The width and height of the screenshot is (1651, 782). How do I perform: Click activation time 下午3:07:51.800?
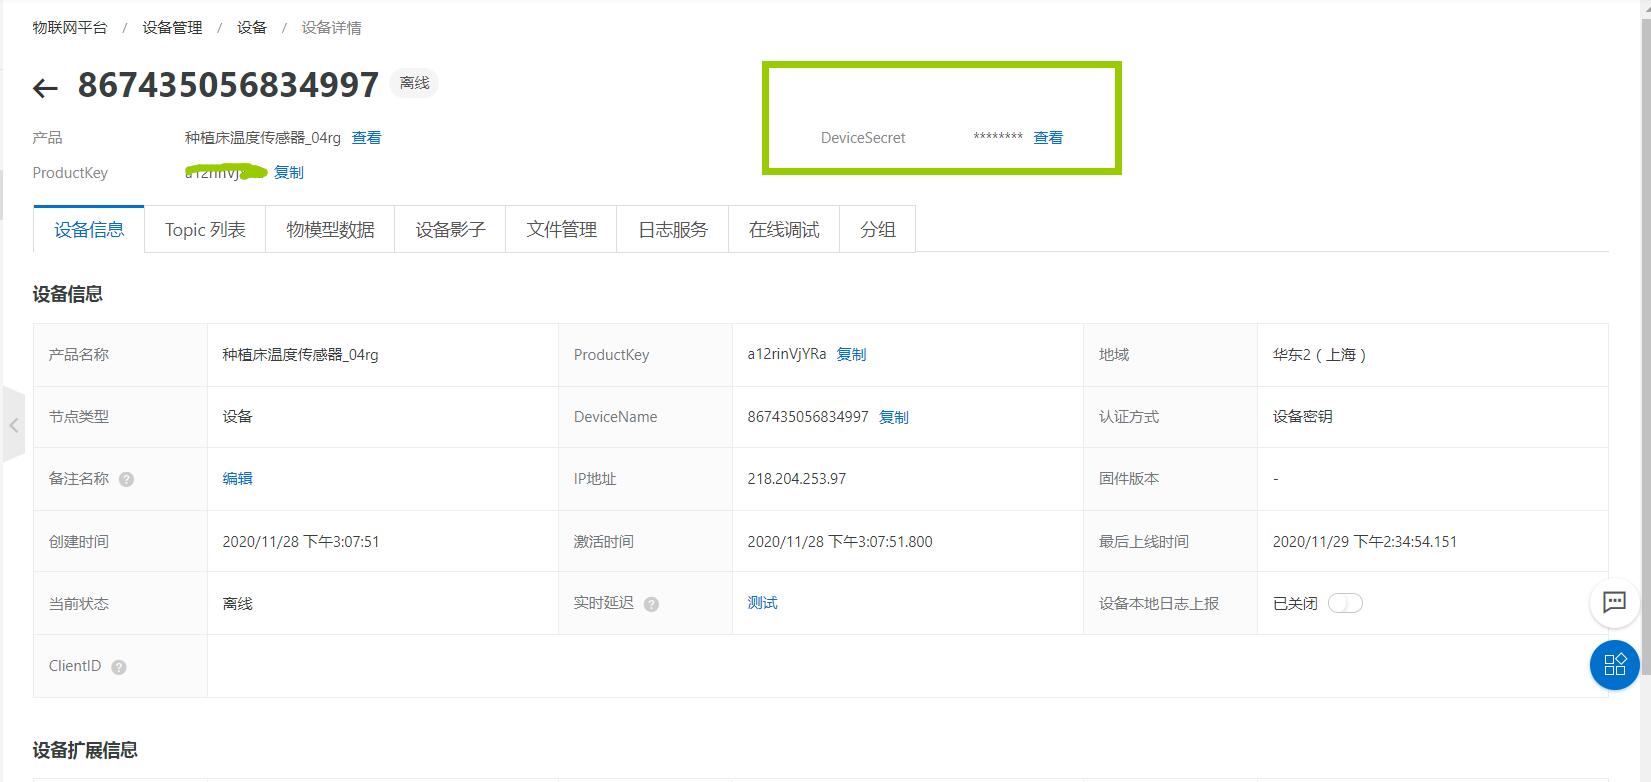tap(840, 542)
